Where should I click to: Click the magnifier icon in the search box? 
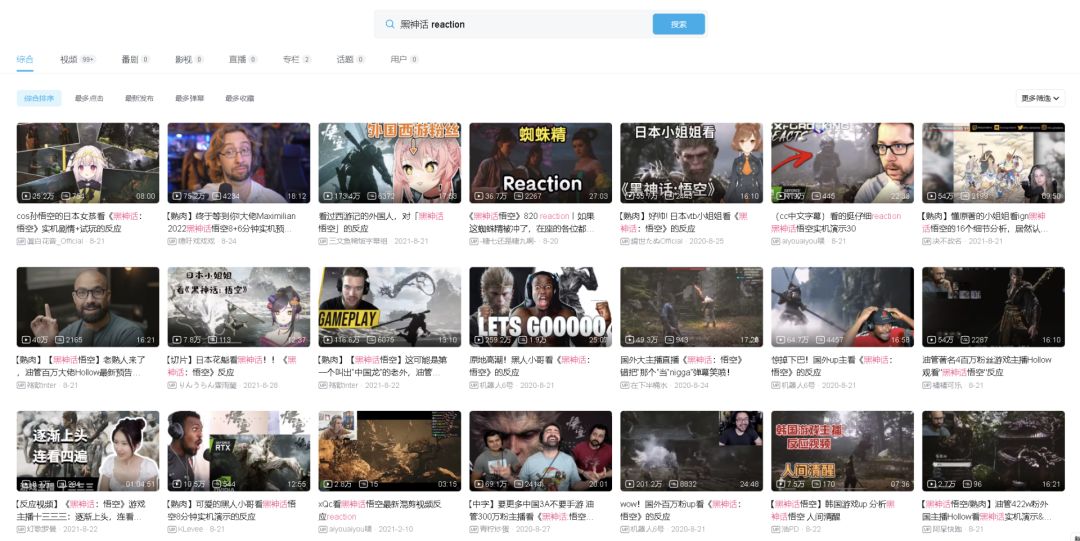click(390, 24)
